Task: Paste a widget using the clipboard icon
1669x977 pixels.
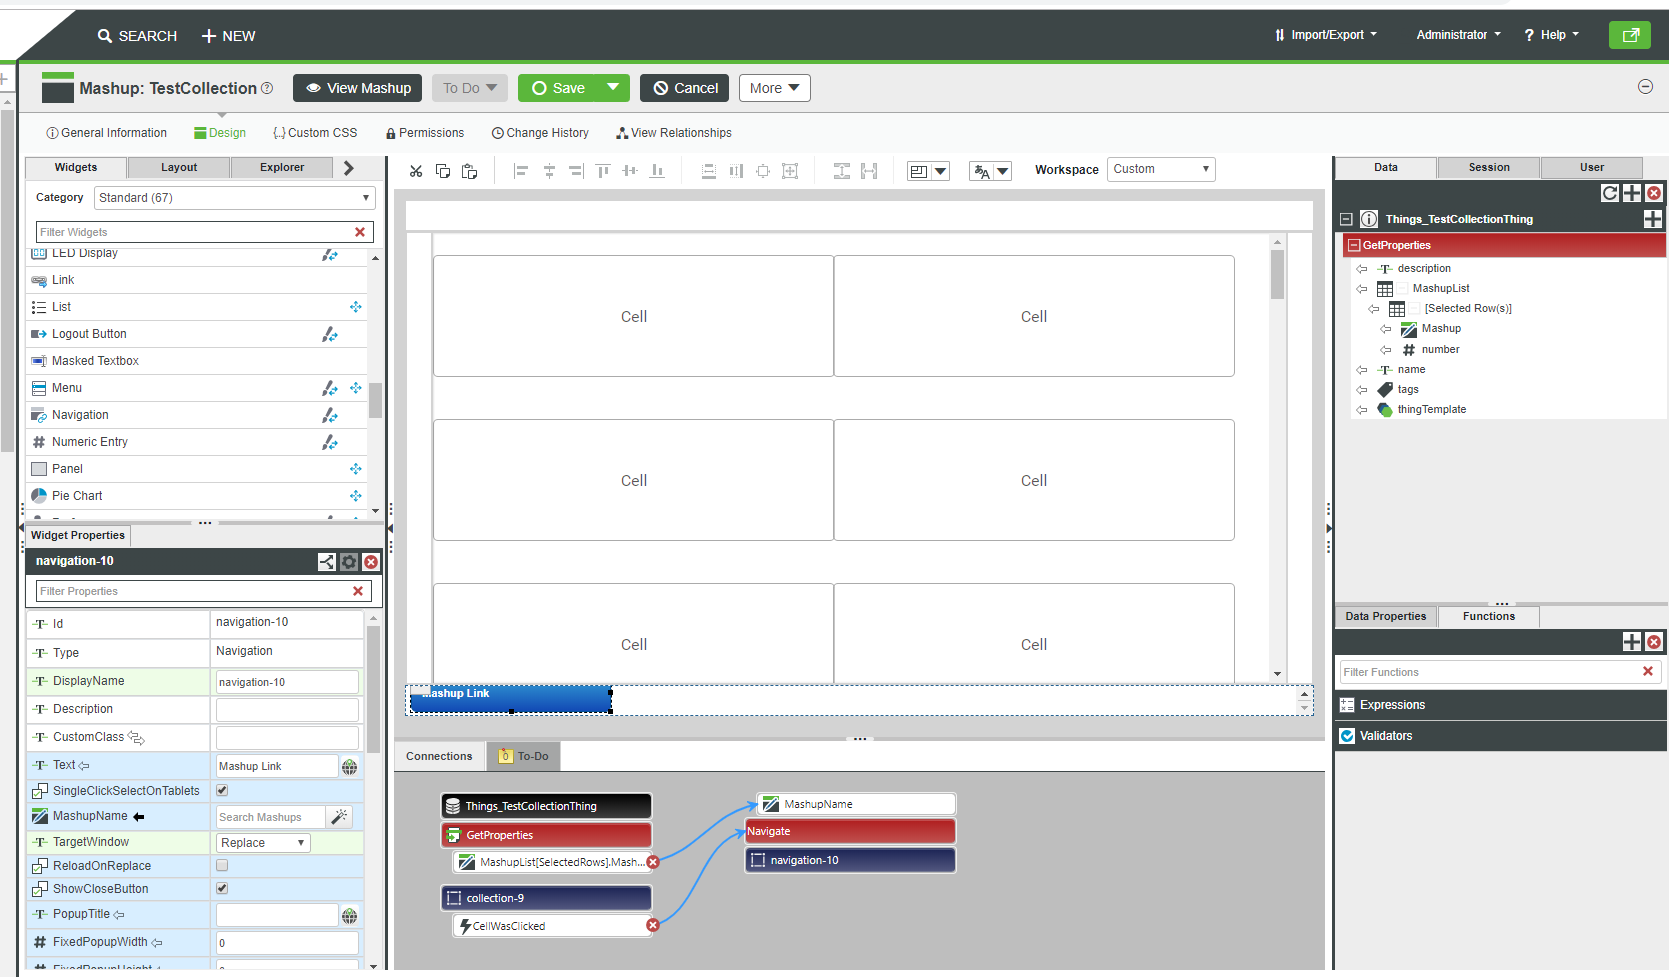Action: click(x=469, y=170)
